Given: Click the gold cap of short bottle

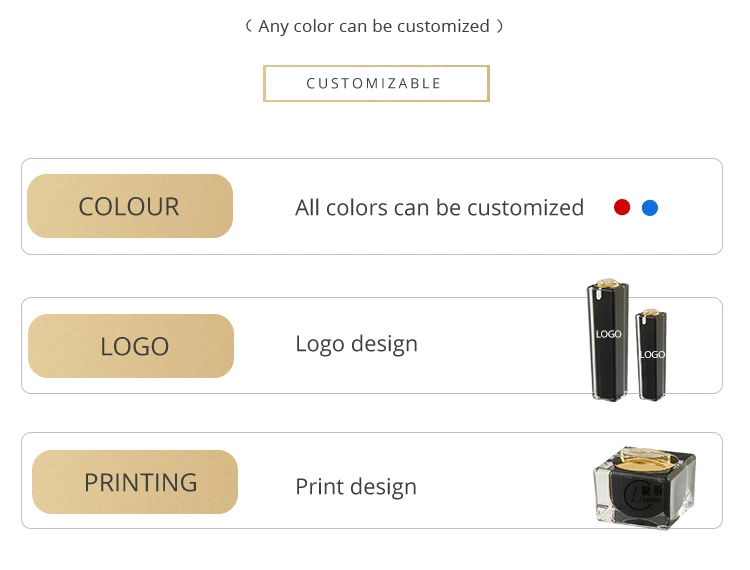Looking at the screenshot, I should [651, 313].
